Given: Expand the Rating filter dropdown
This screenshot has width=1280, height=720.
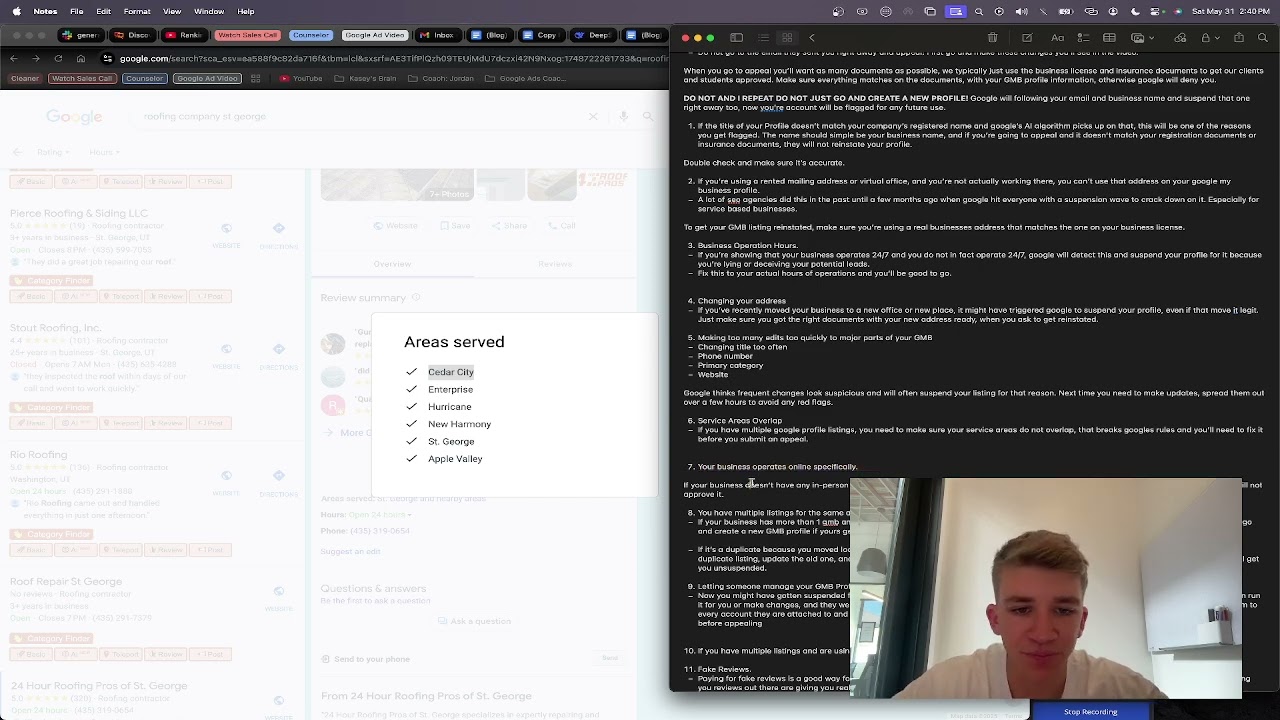Looking at the screenshot, I should 54,152.
